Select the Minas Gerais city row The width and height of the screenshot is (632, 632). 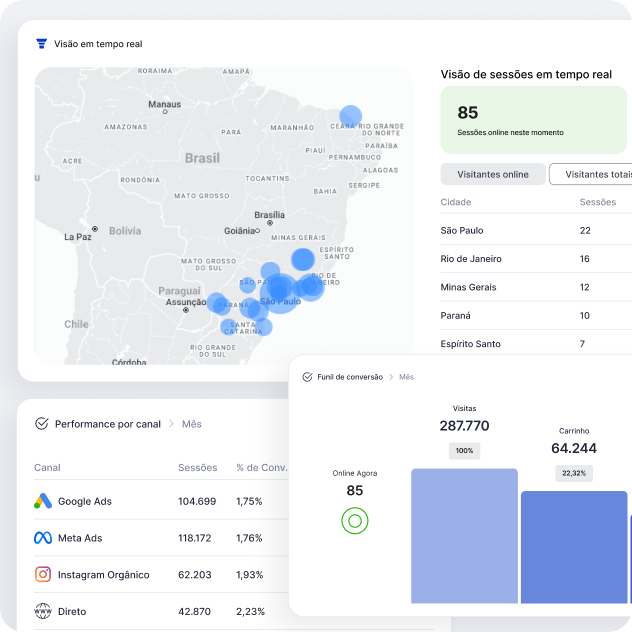pyautogui.click(x=536, y=287)
